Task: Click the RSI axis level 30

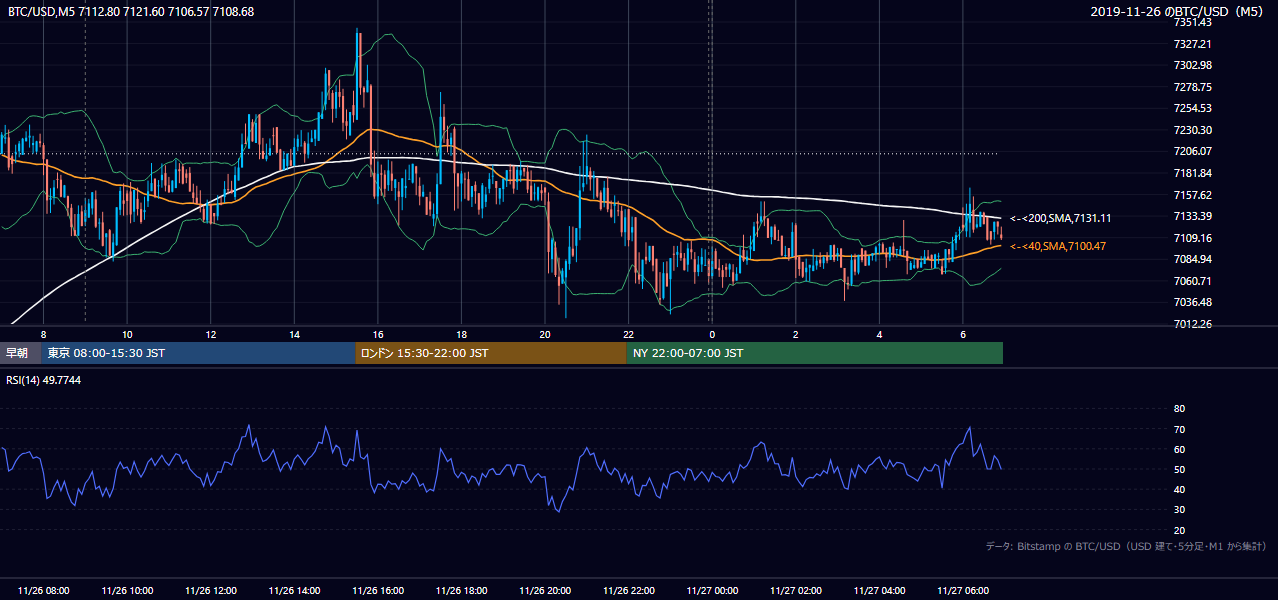Action: [x=1179, y=510]
